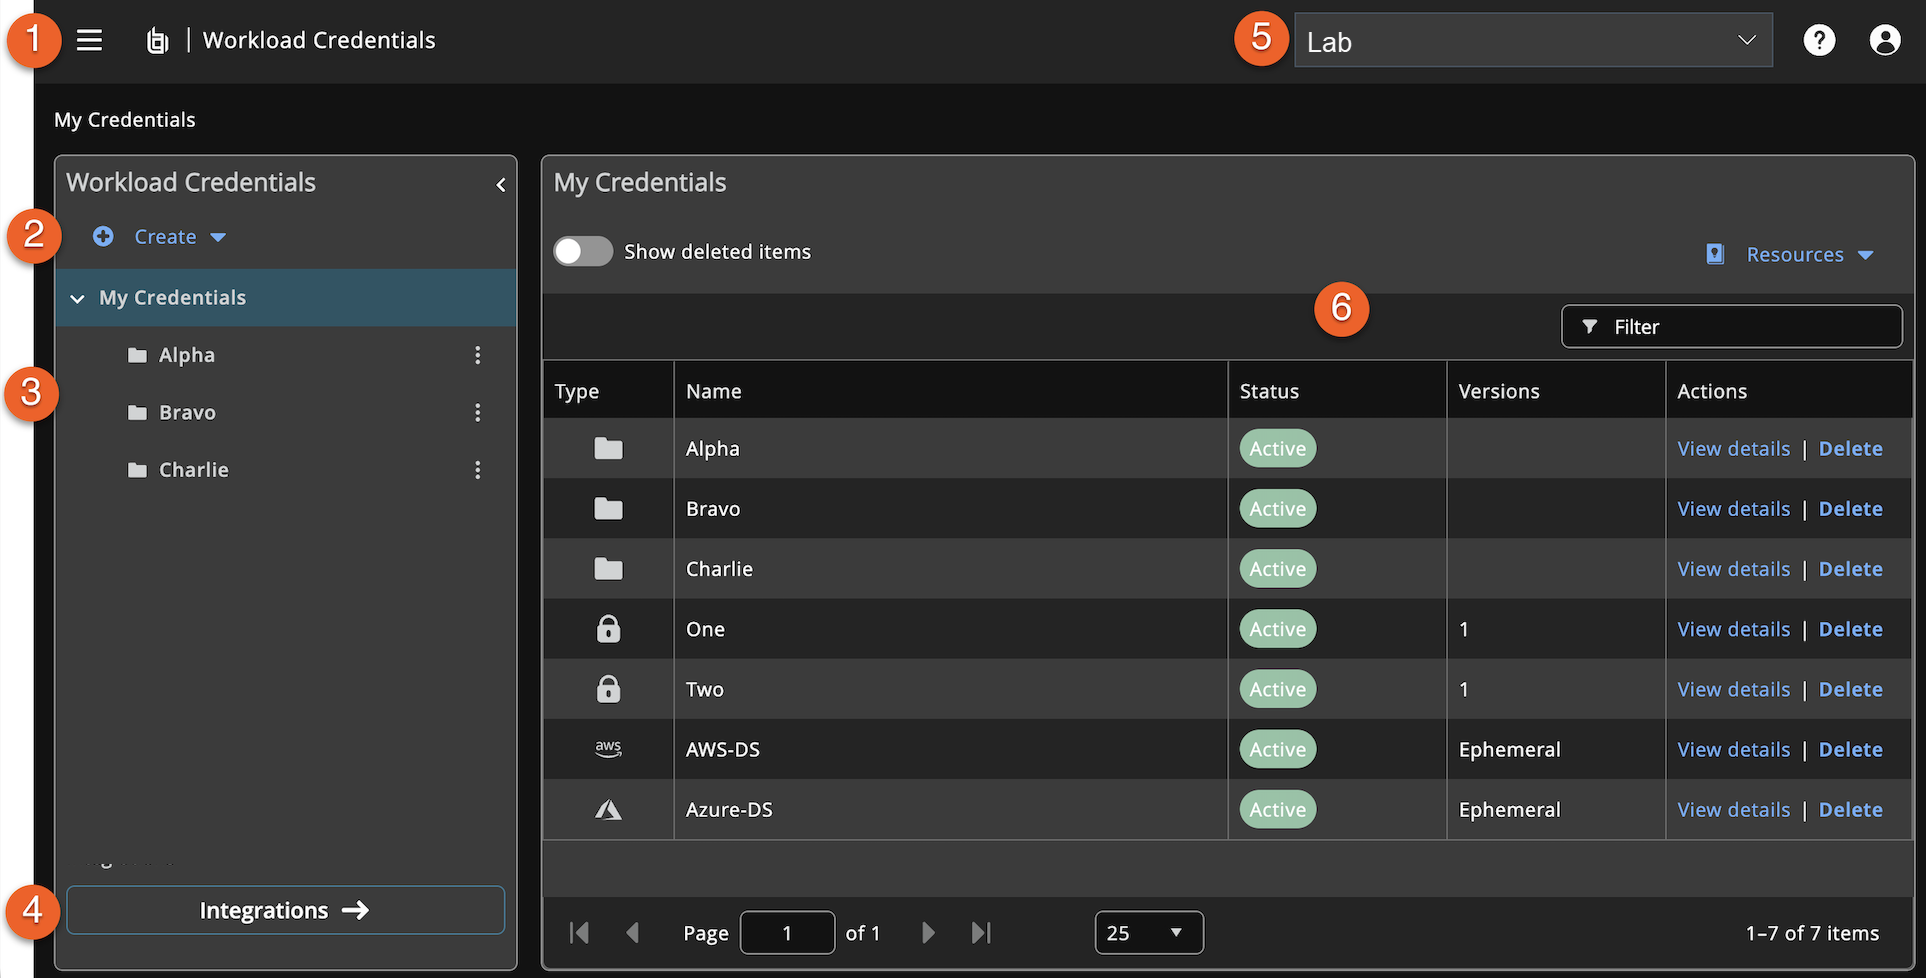
Task: Click the Bravo folder icon in sidebar tree
Action: pos(137,412)
